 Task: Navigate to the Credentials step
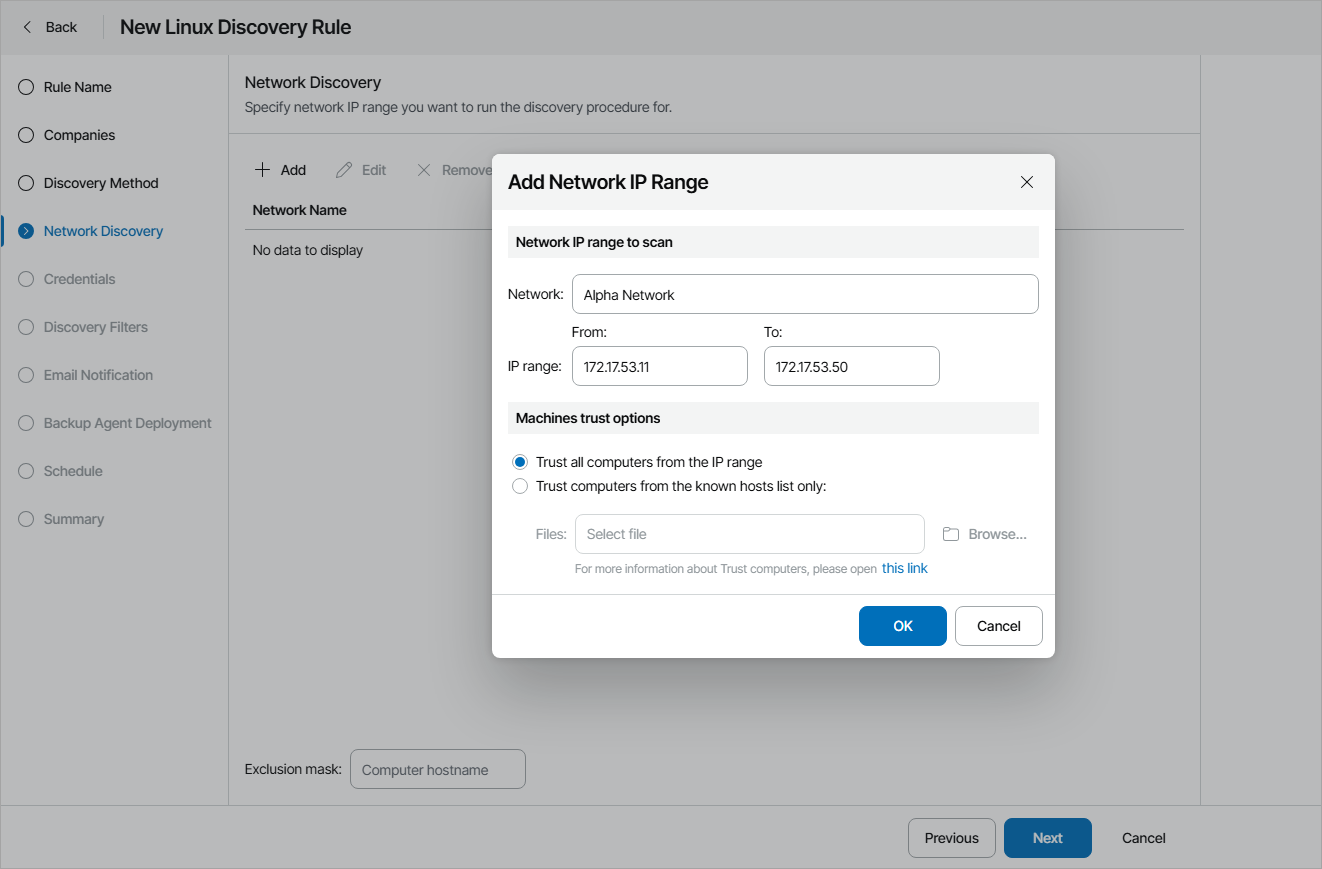tap(25, 279)
